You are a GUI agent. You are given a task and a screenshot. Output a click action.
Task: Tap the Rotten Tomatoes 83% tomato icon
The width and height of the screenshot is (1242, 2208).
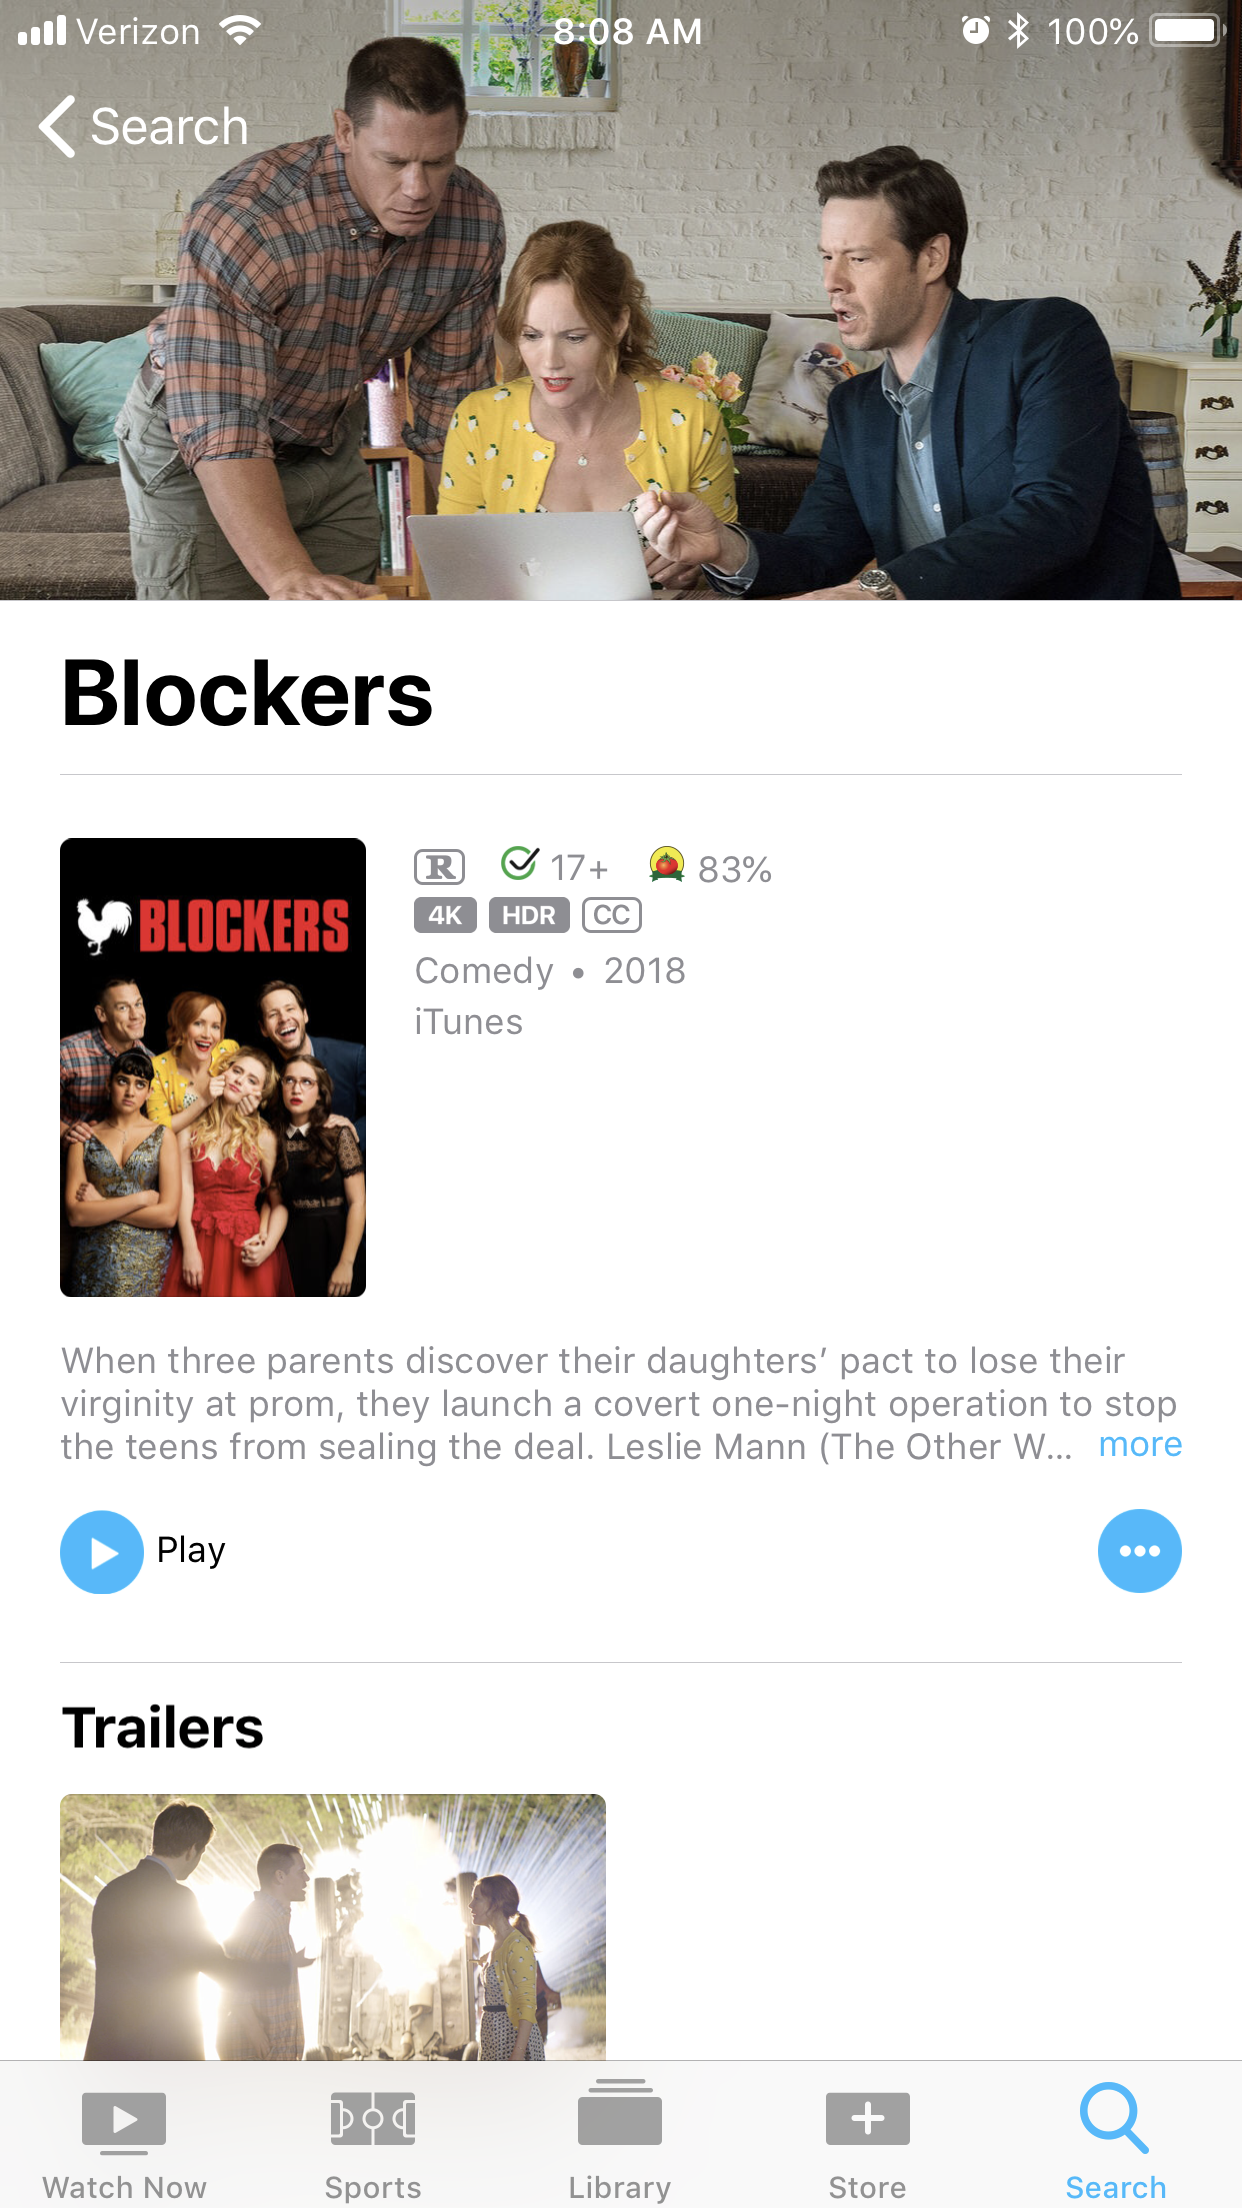click(x=666, y=865)
